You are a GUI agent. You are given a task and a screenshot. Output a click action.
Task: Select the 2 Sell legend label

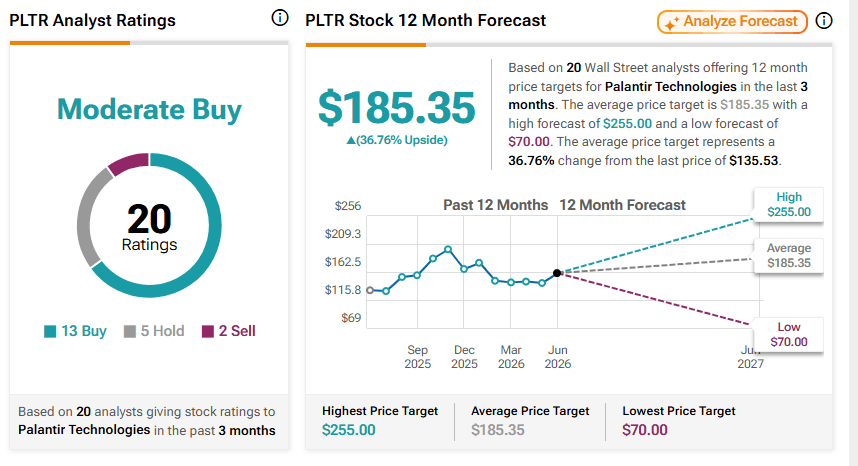[237, 331]
